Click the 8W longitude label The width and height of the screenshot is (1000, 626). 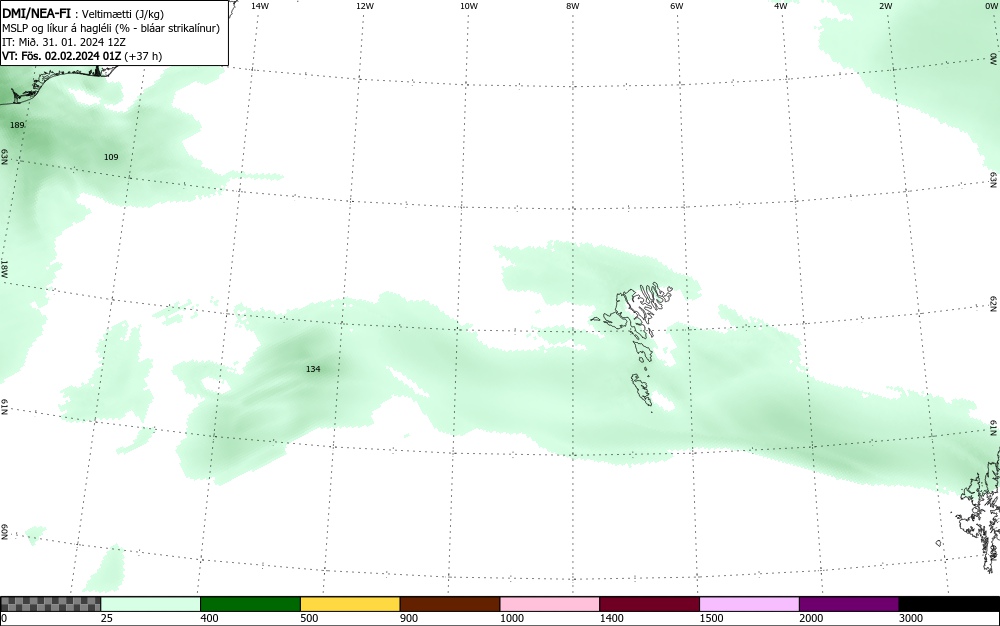click(x=573, y=6)
